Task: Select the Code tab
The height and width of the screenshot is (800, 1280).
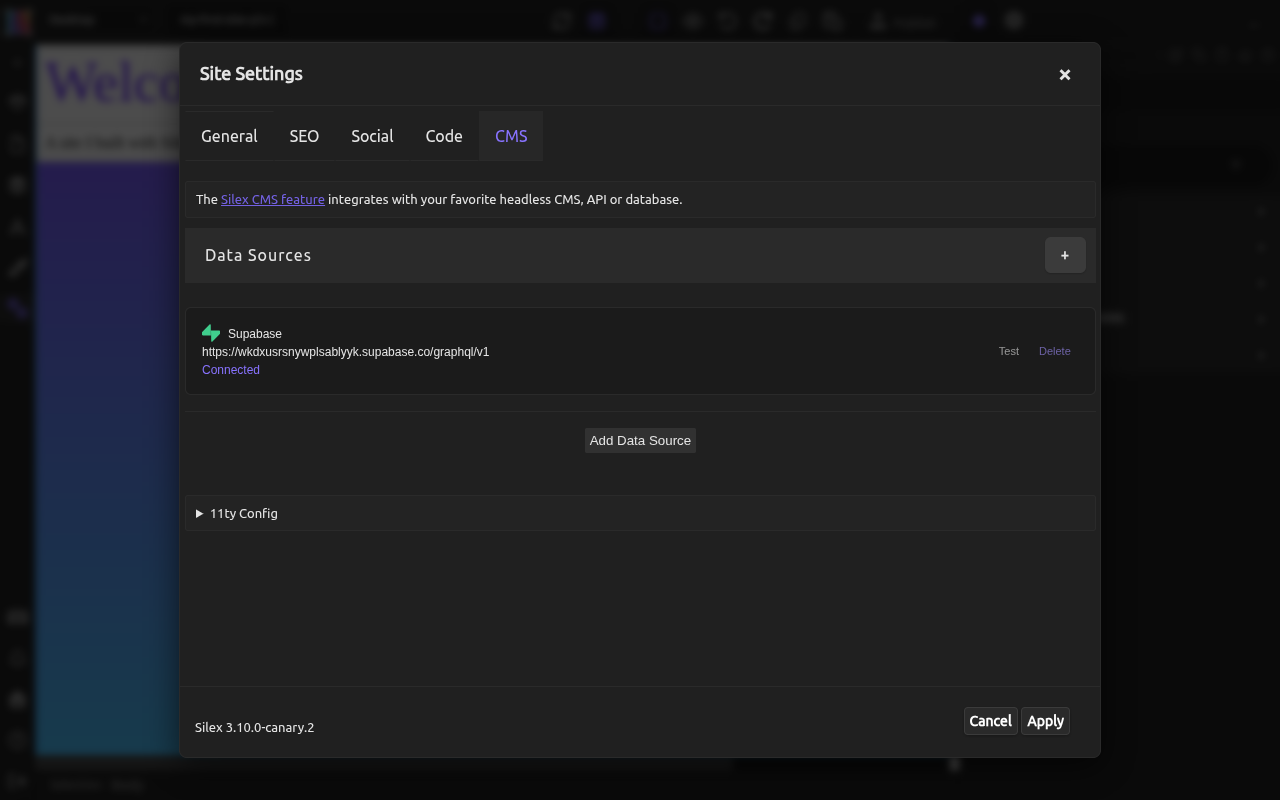Action: tap(444, 136)
